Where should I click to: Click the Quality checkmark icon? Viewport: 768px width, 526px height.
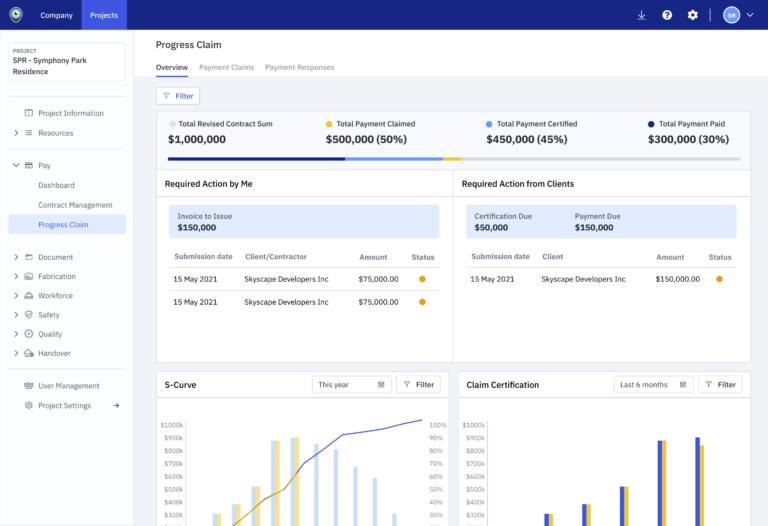coord(29,334)
